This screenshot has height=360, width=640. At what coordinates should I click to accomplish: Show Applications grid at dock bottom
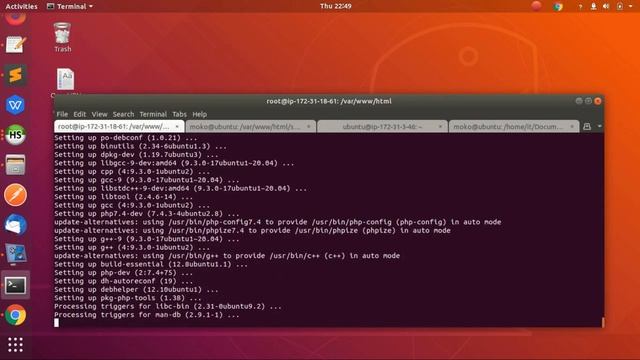coord(16,345)
